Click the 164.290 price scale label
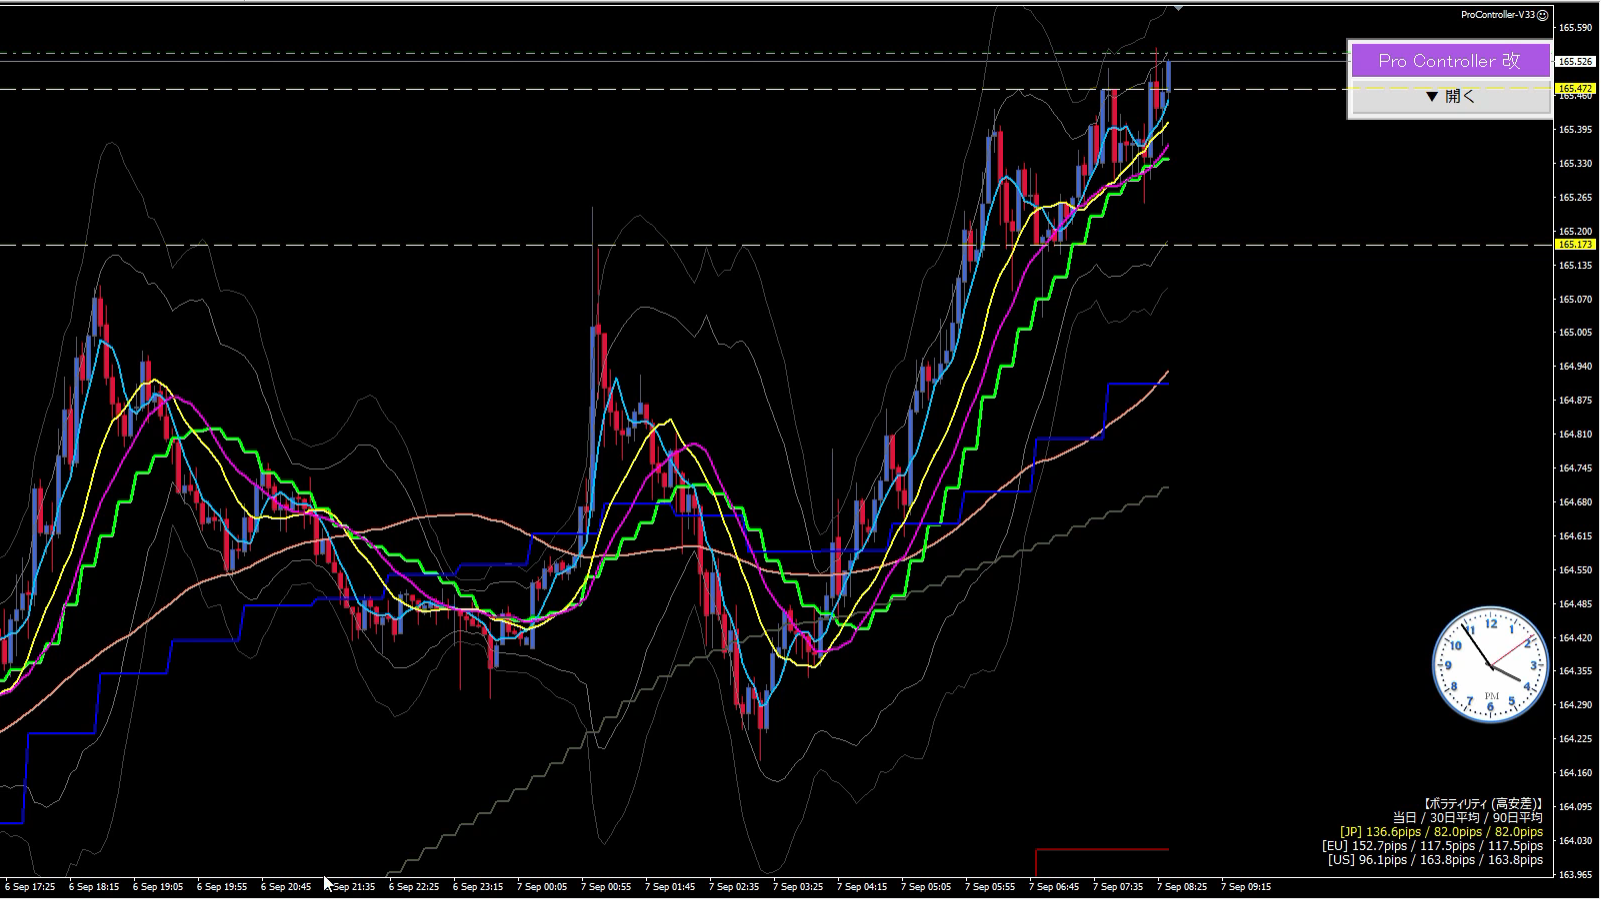Viewport: 1601px width, 900px height. (x=1576, y=705)
